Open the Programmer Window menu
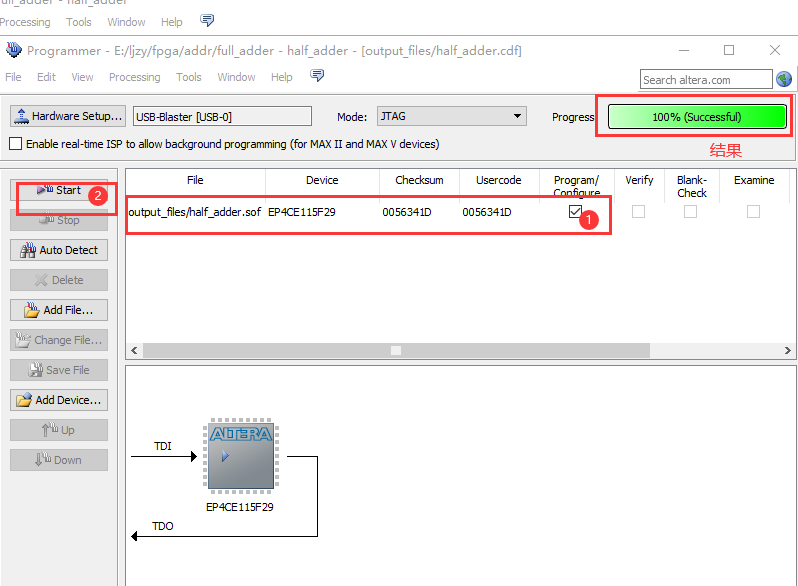 point(236,77)
